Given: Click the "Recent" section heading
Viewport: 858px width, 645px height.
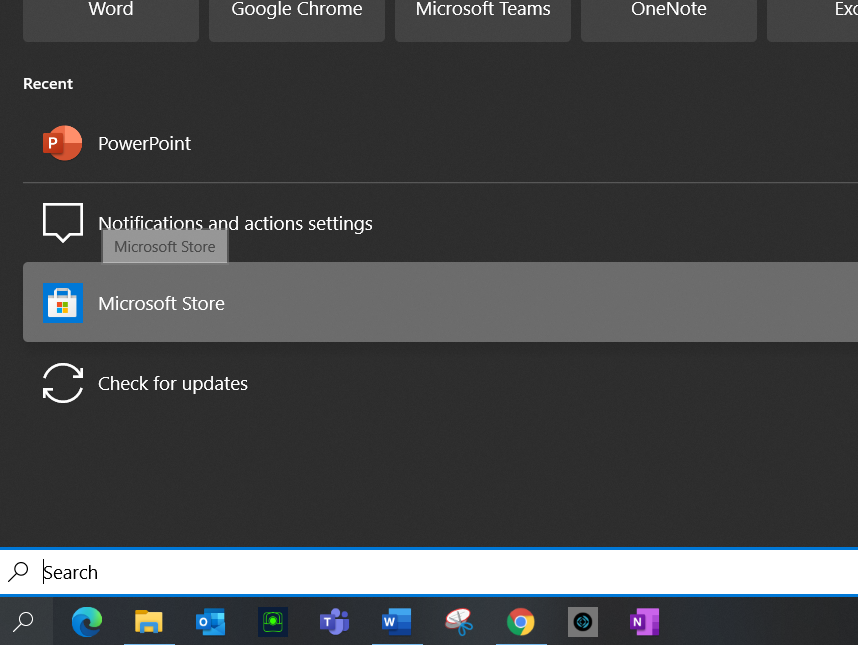Looking at the screenshot, I should (x=48, y=84).
